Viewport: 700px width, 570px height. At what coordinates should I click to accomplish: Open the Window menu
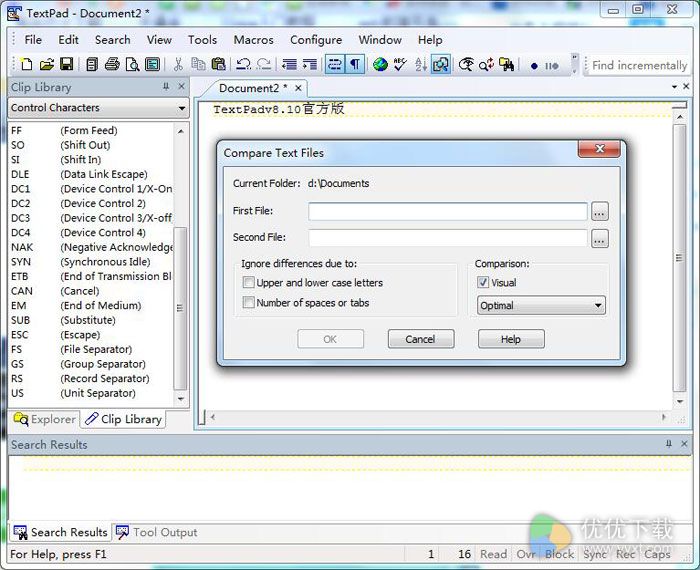[380, 40]
